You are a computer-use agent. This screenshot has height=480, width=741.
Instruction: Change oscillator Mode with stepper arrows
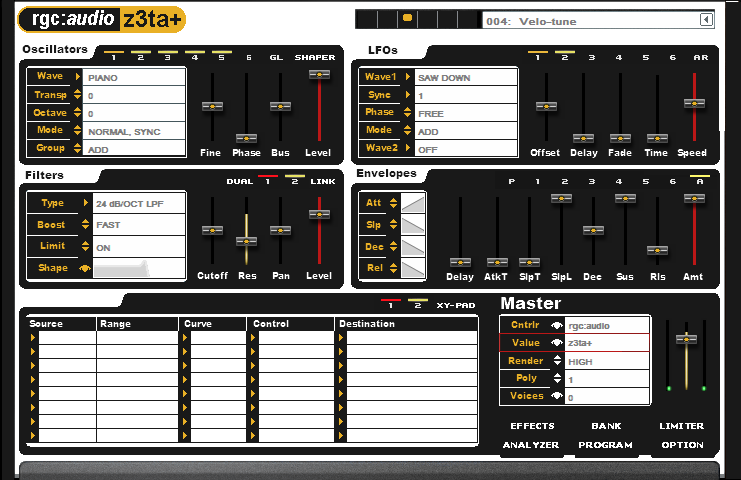[78, 130]
